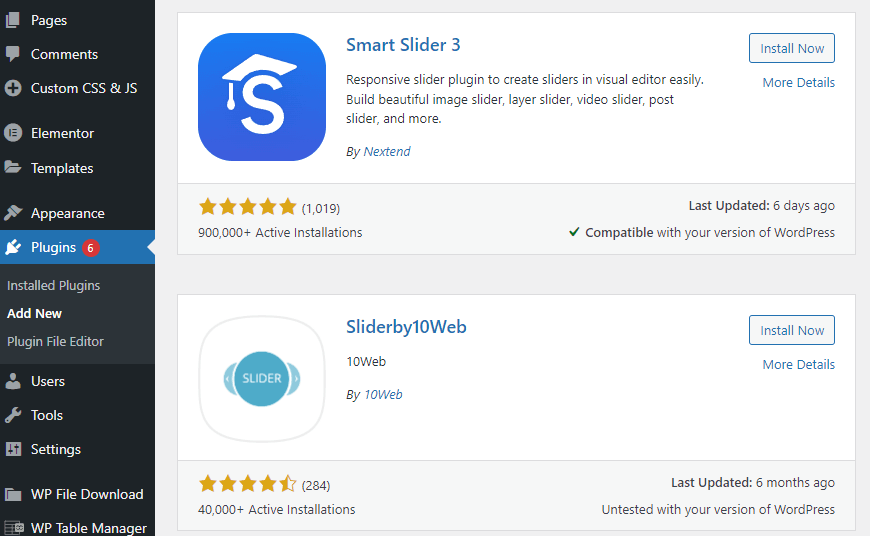Click the Pages icon in sidebar
Image resolution: width=870 pixels, height=536 pixels.
pyautogui.click(x=12, y=20)
